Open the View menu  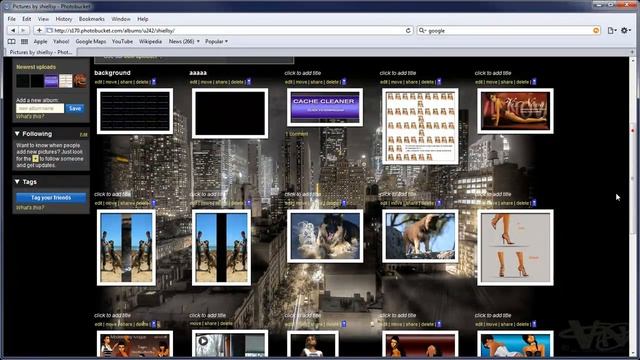[43, 19]
